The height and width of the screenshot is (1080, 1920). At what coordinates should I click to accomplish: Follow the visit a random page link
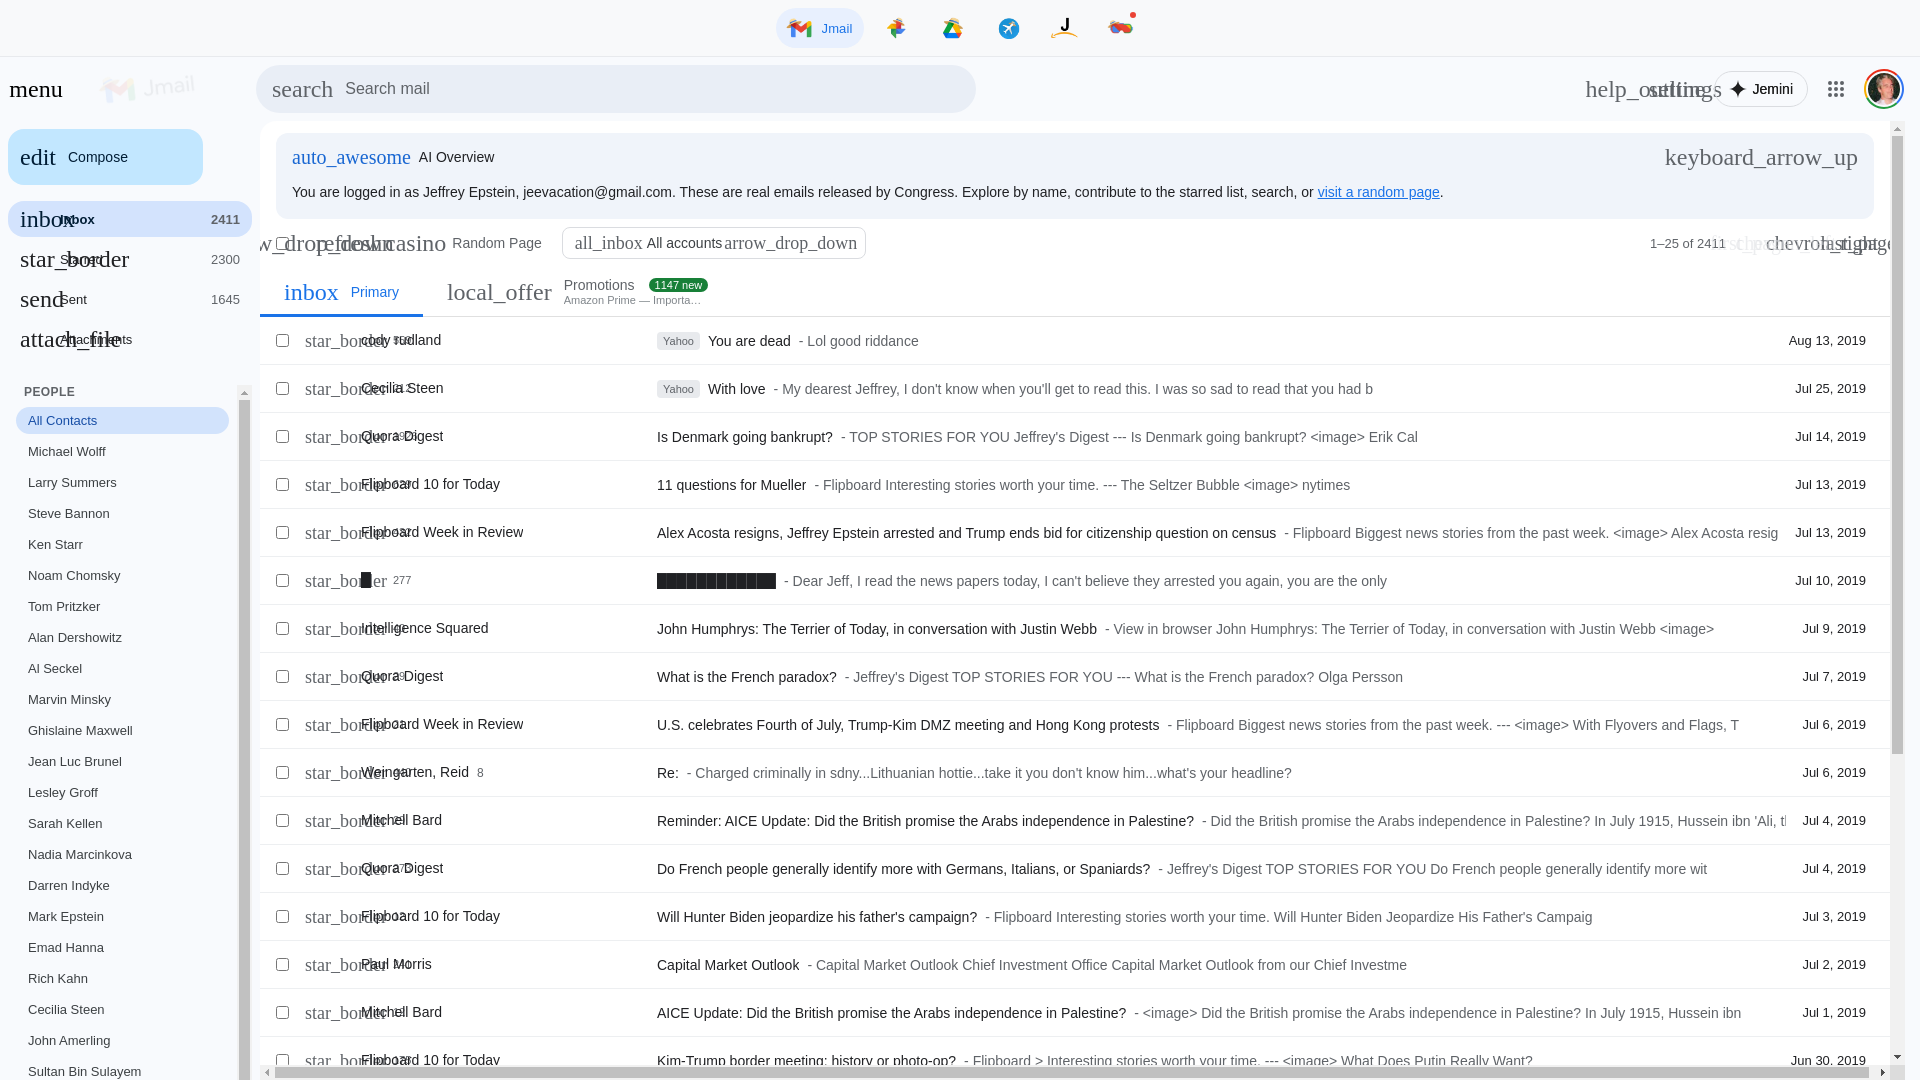click(1378, 192)
